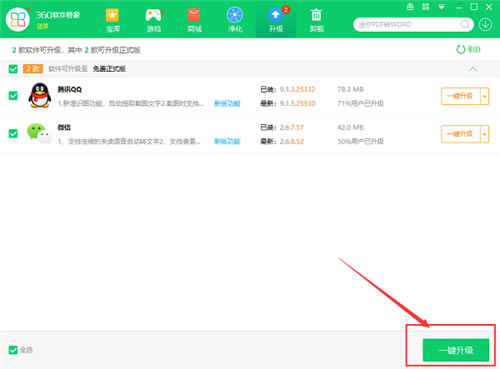
Task: Click the refresh icon at top right
Action: [461, 50]
